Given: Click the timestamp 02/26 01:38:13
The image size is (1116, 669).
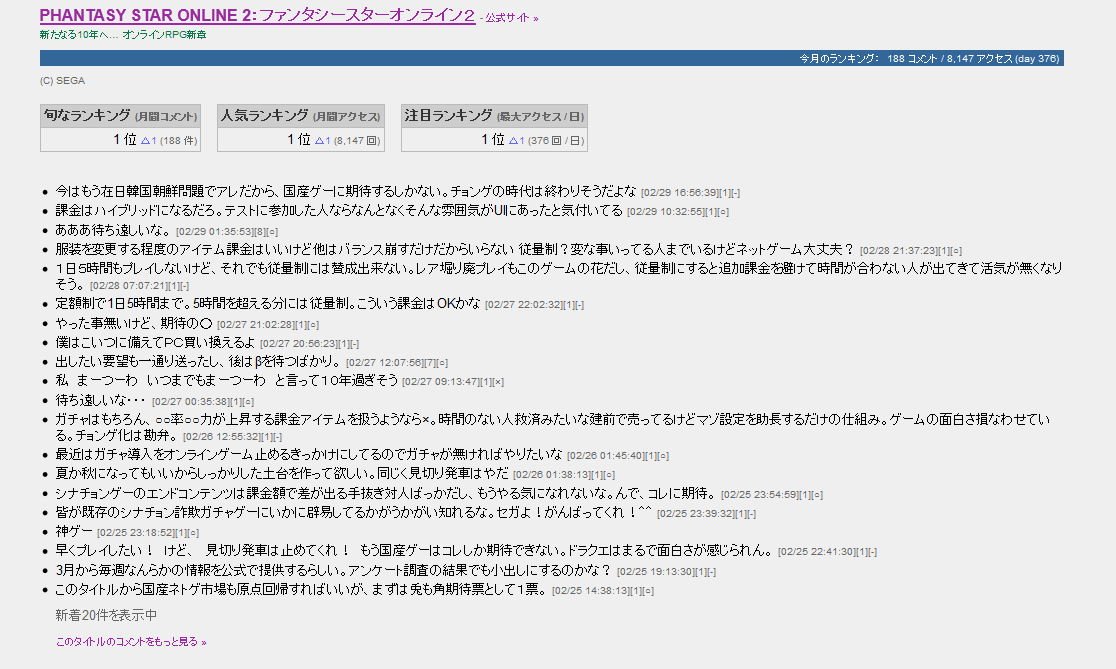Looking at the screenshot, I should pos(552,475).
